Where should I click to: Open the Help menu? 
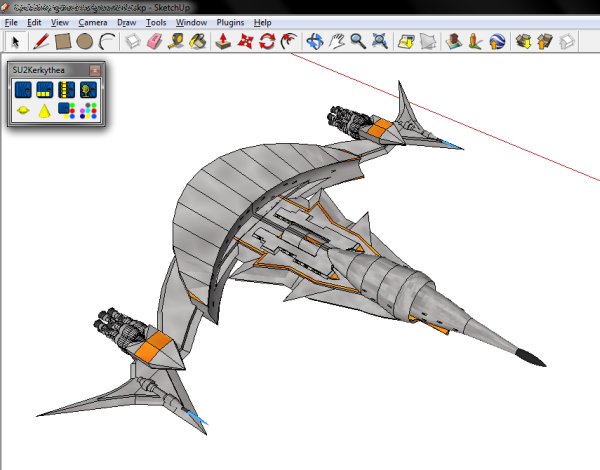[x=262, y=23]
